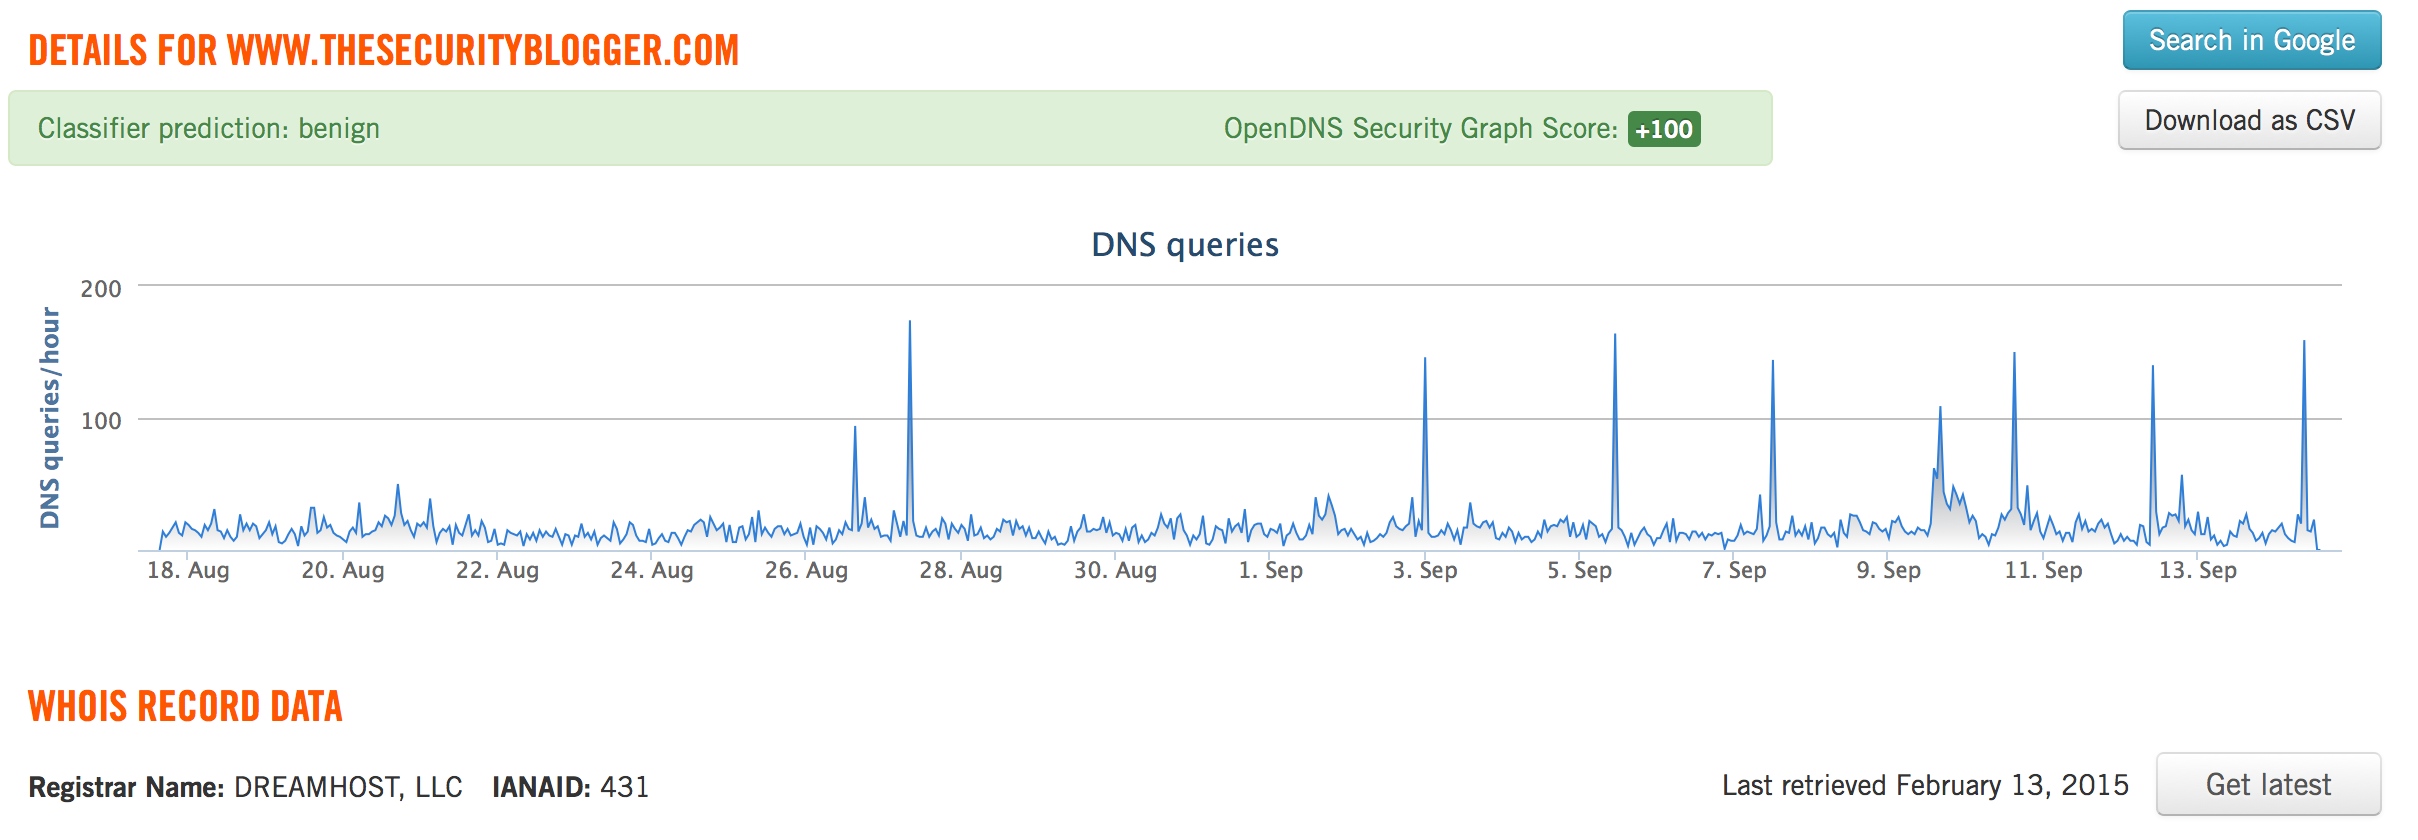This screenshot has height=840, width=2418.
Task: Click the DNS queries chart title
Action: [x=1184, y=245]
